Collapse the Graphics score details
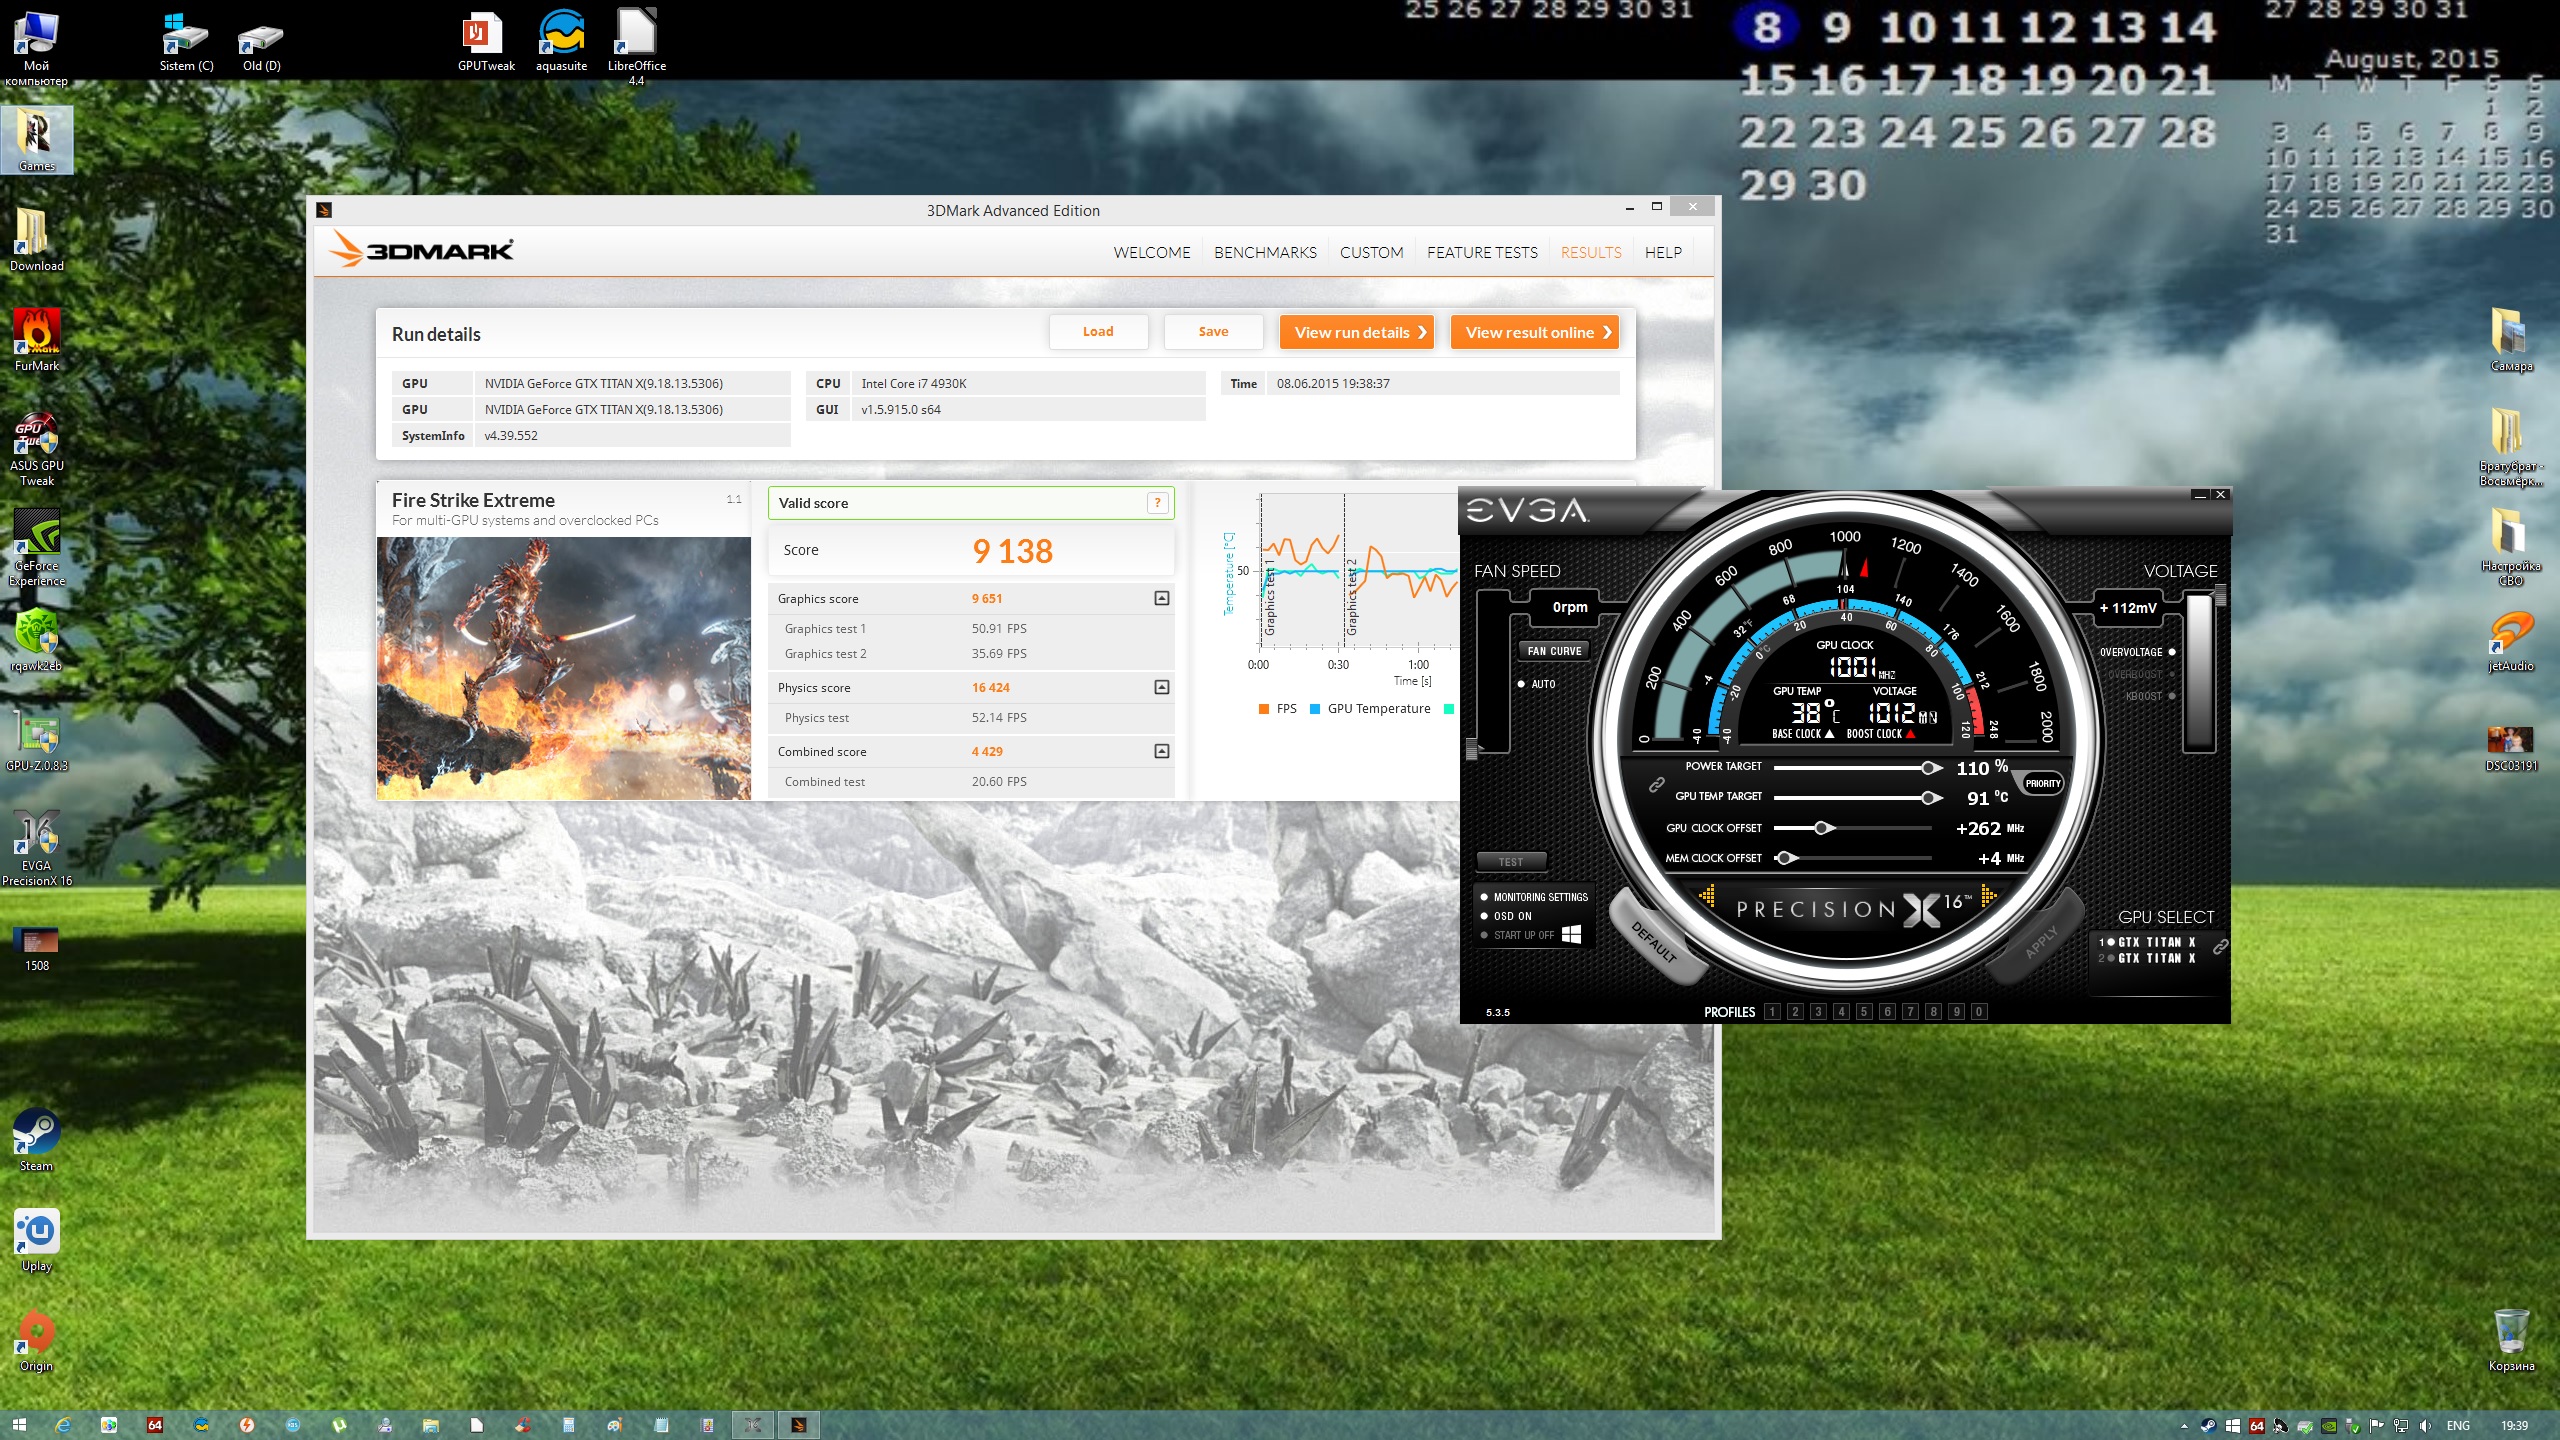The width and height of the screenshot is (2560, 1440). (x=1161, y=598)
